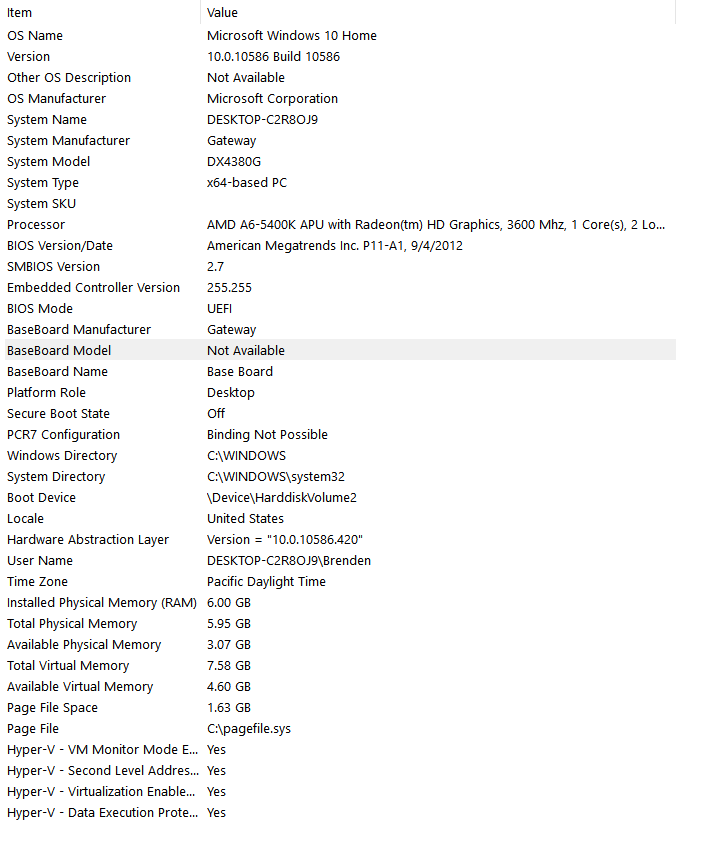Click the Version row label
The width and height of the screenshot is (708, 841).
(28, 56)
